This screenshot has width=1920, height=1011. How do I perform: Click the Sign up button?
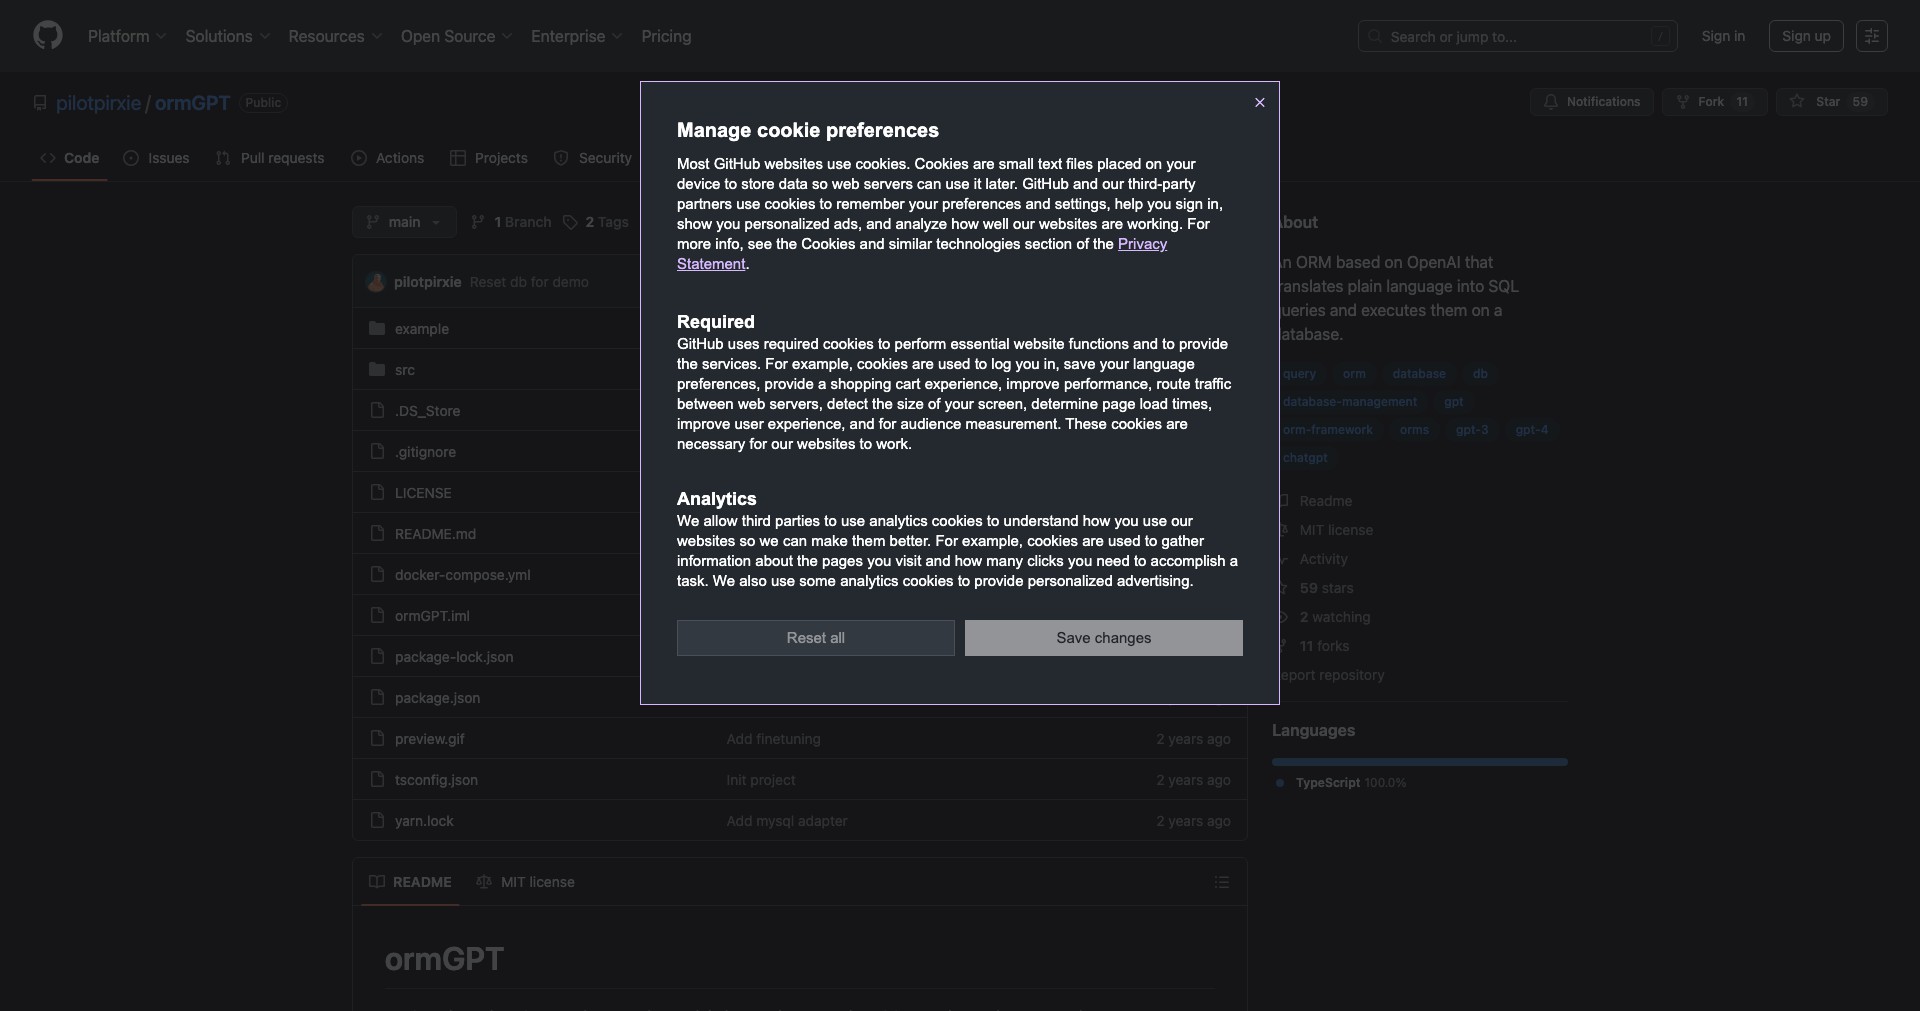click(x=1805, y=36)
